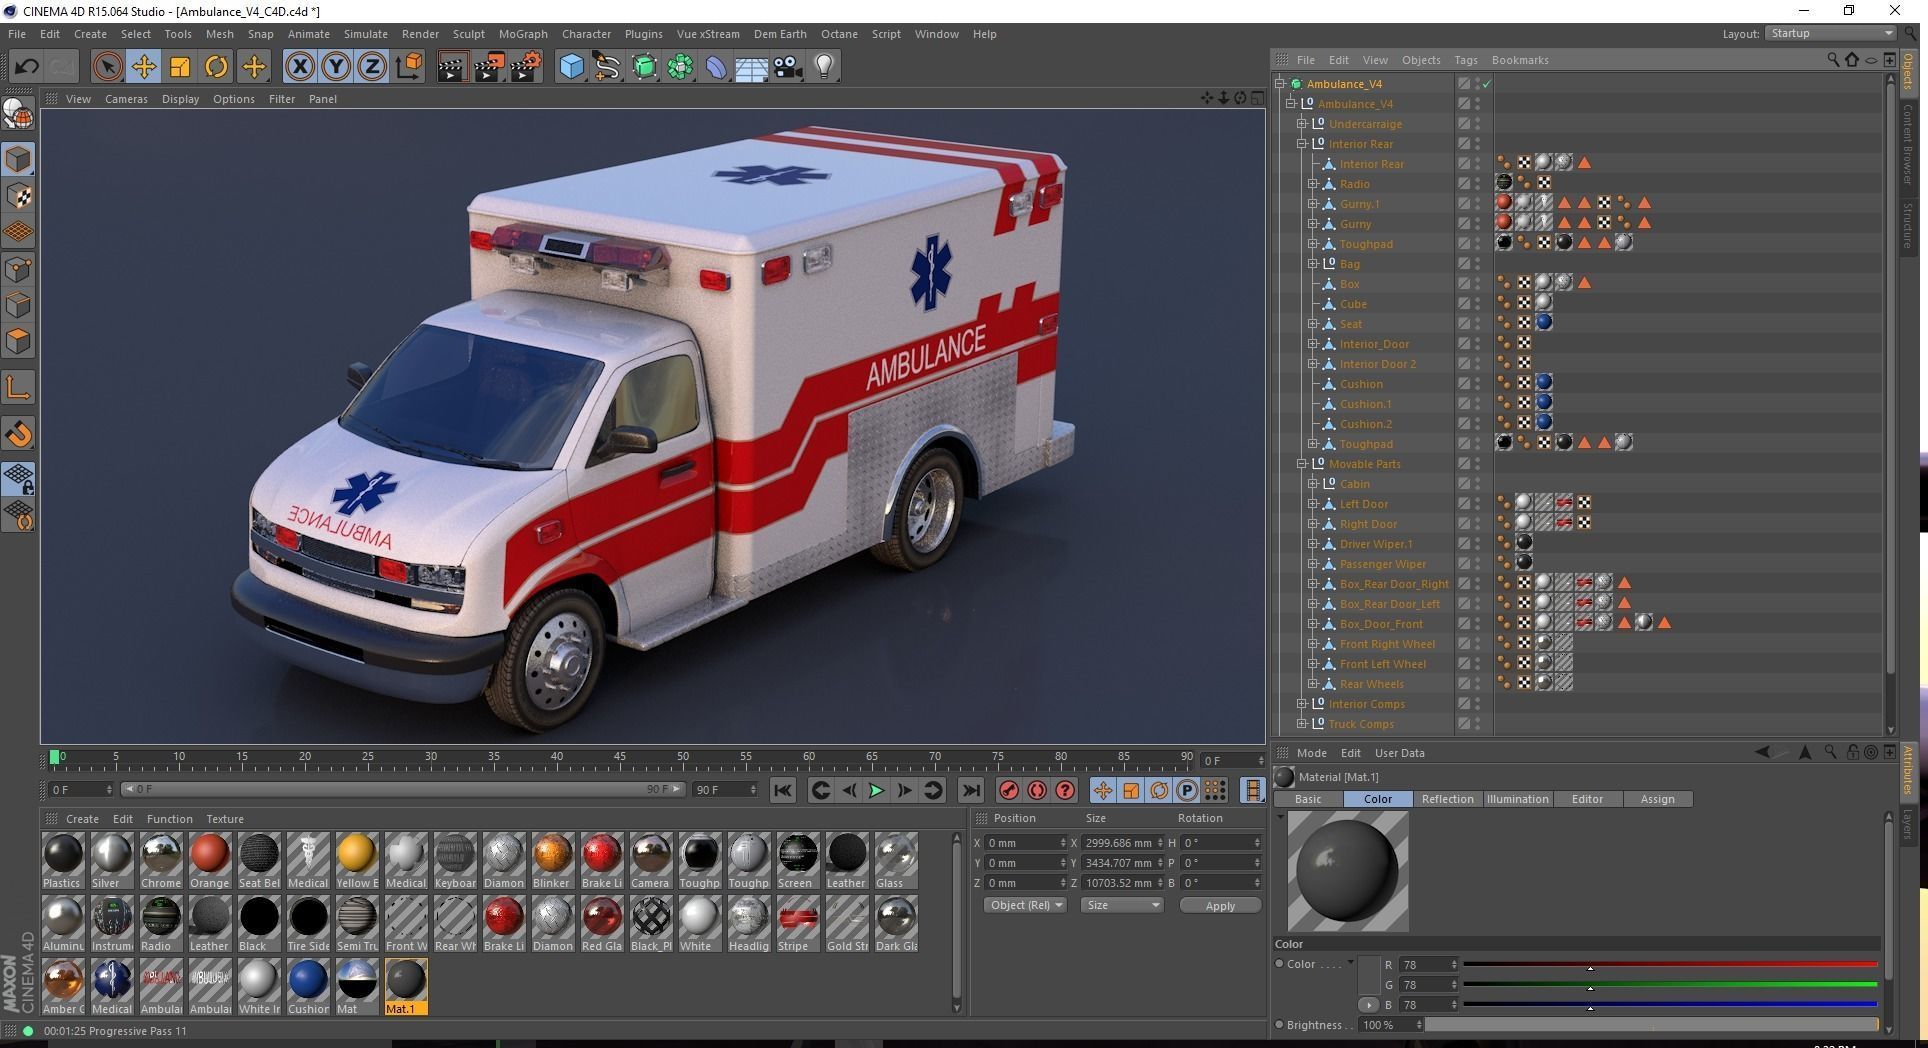Switch to the Illumination tab
The height and width of the screenshot is (1048, 1928).
tap(1517, 799)
